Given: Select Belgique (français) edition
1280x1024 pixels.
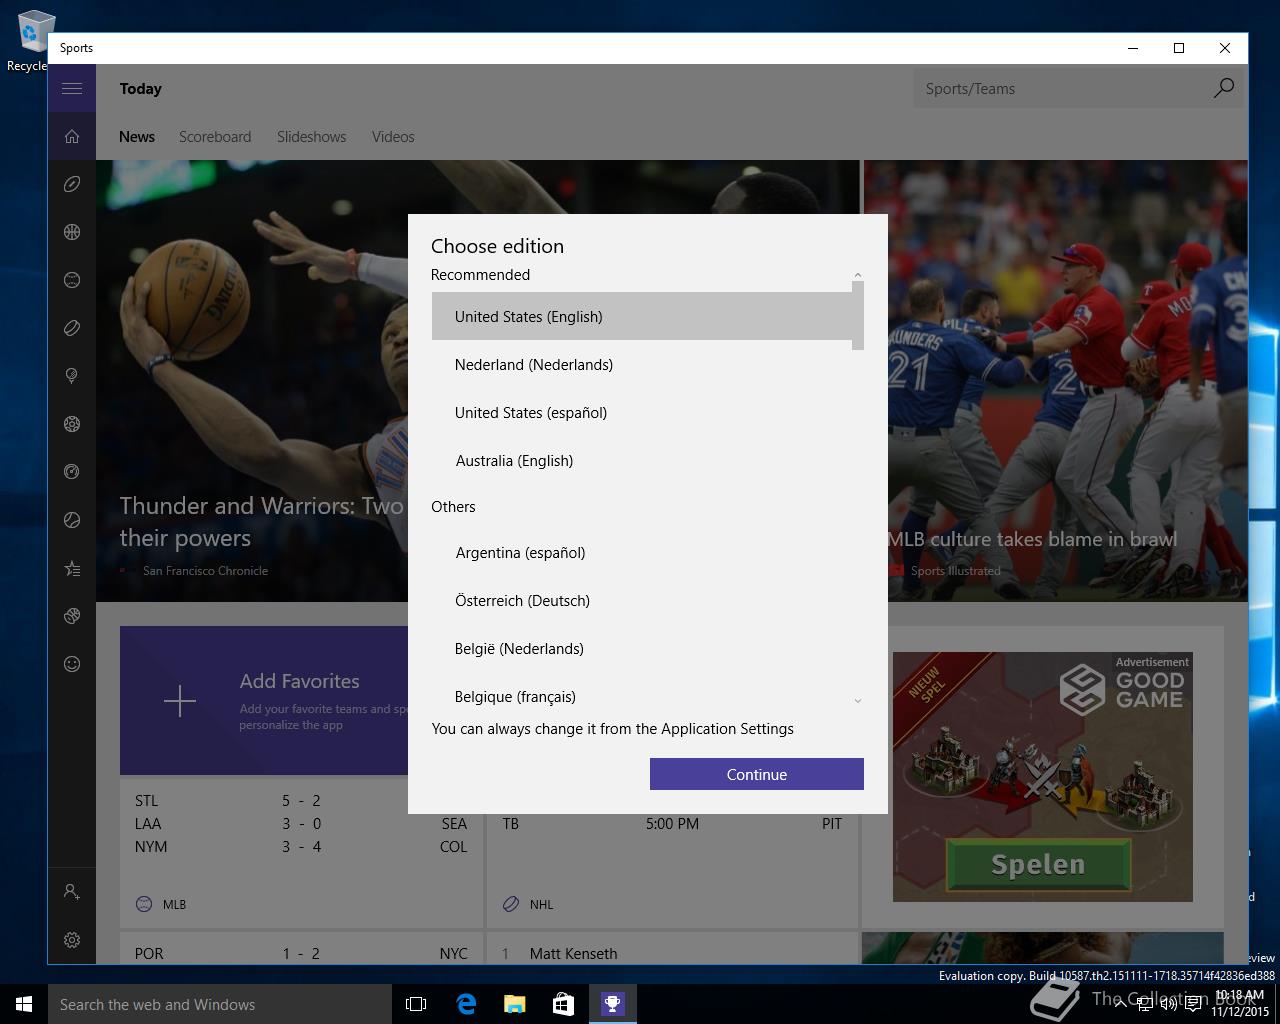Looking at the screenshot, I should [642, 695].
